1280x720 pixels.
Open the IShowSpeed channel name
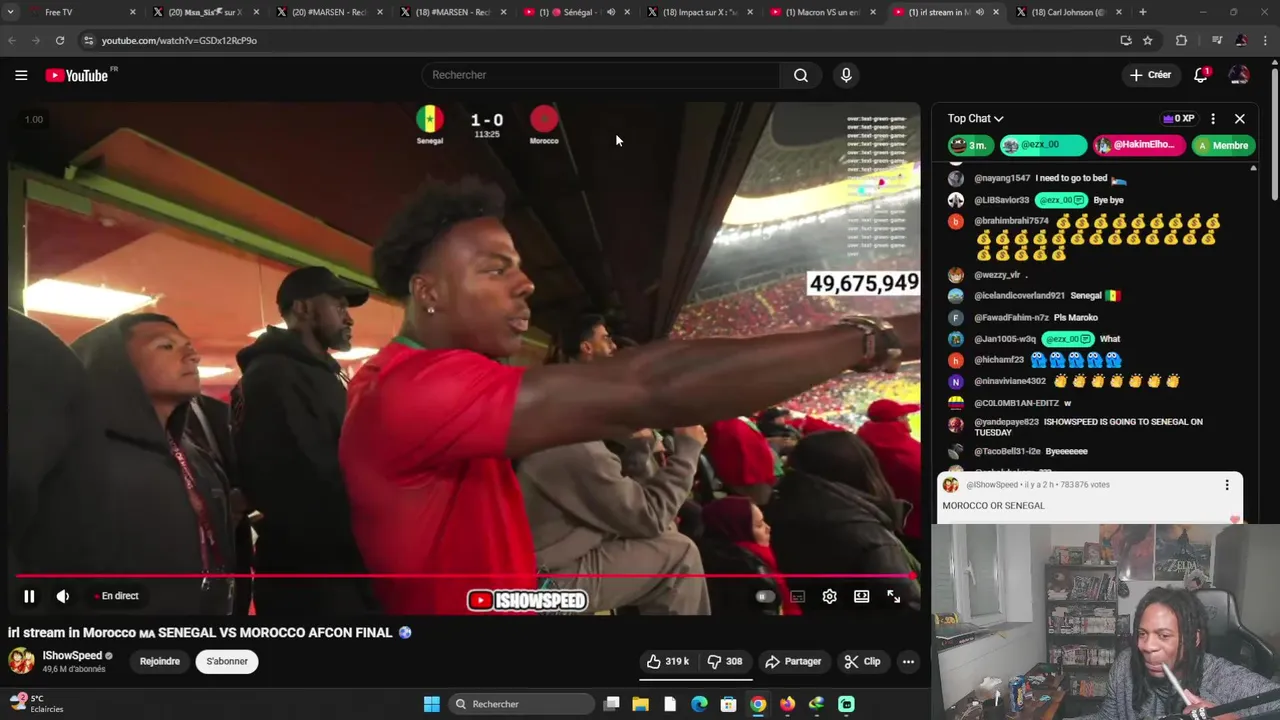click(x=72, y=655)
